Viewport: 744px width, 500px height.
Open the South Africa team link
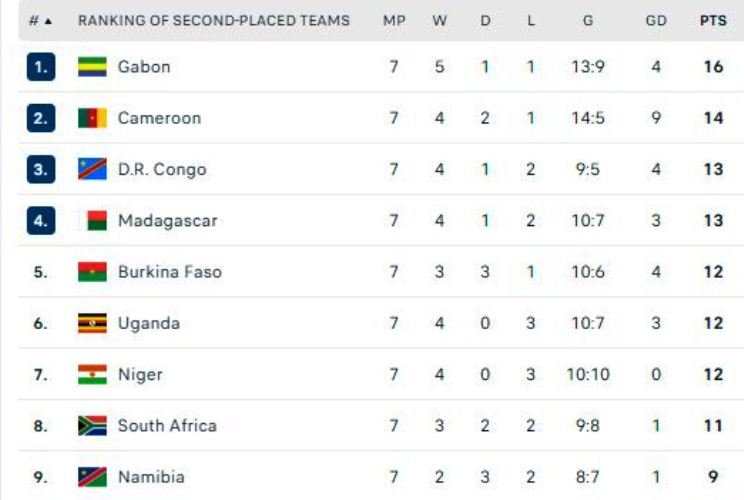167,426
